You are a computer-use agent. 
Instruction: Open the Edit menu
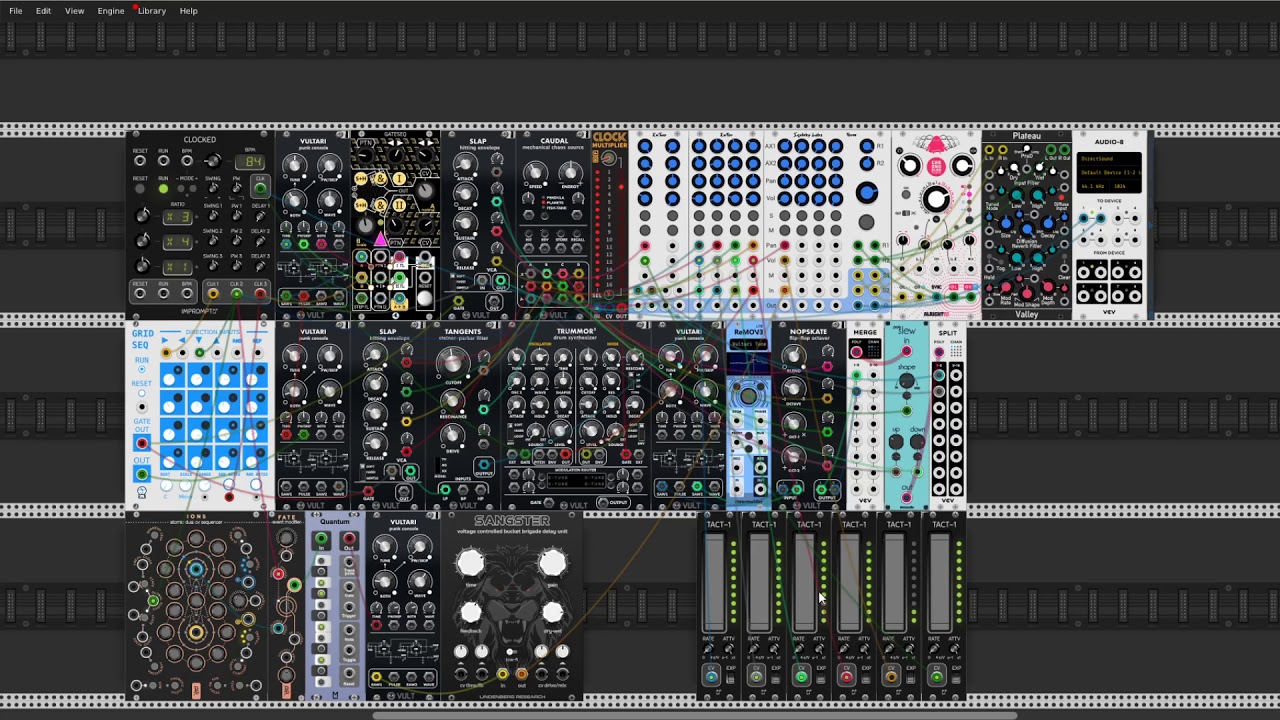[43, 11]
